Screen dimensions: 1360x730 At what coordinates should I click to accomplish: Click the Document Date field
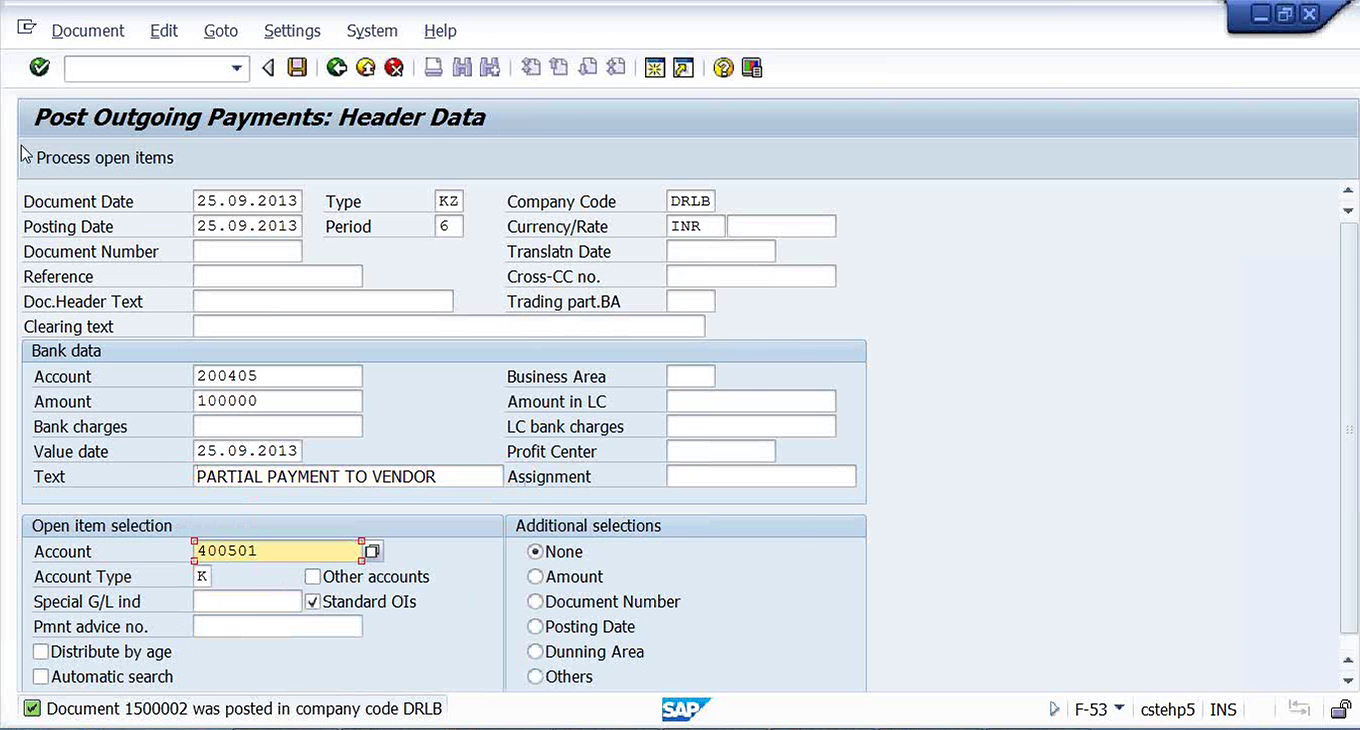247,201
